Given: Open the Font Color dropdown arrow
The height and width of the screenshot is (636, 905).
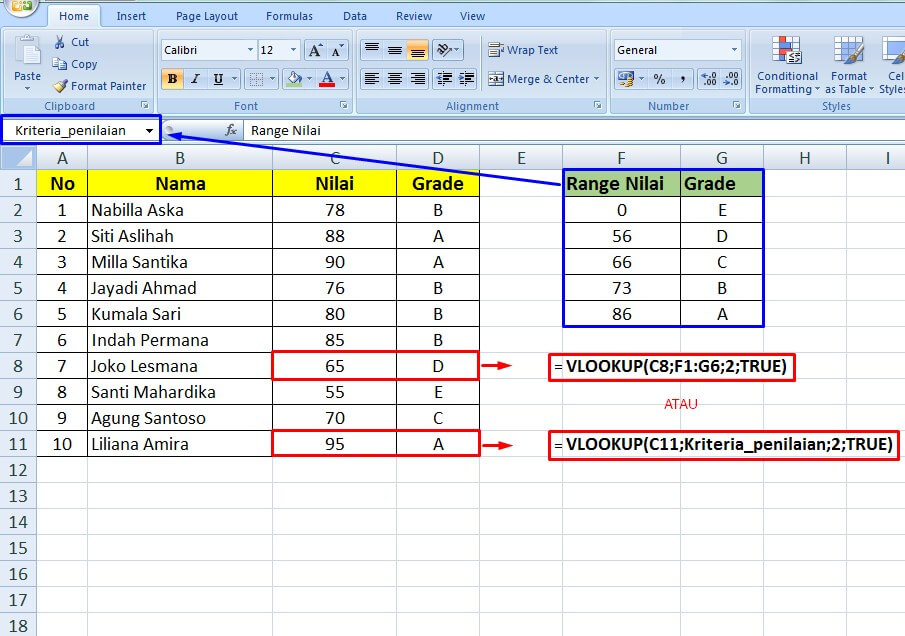Looking at the screenshot, I should tap(341, 78).
